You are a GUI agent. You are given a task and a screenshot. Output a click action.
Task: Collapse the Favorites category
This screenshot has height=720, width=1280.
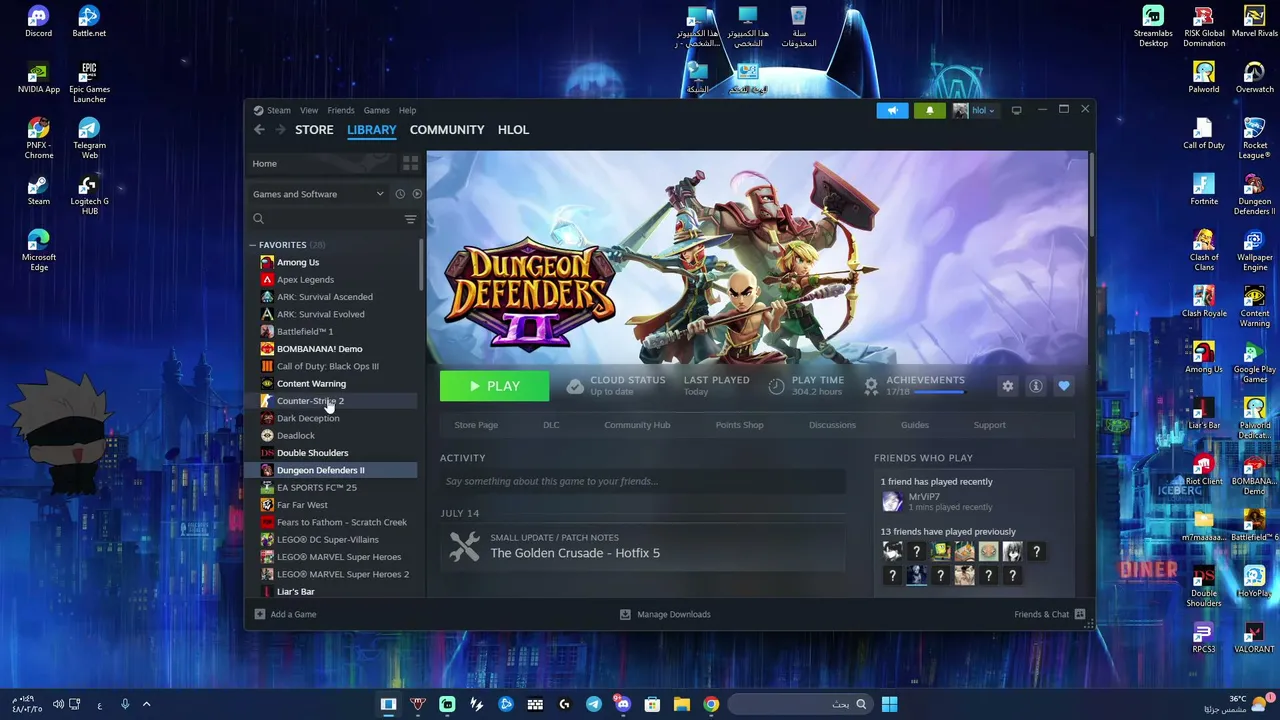[253, 245]
